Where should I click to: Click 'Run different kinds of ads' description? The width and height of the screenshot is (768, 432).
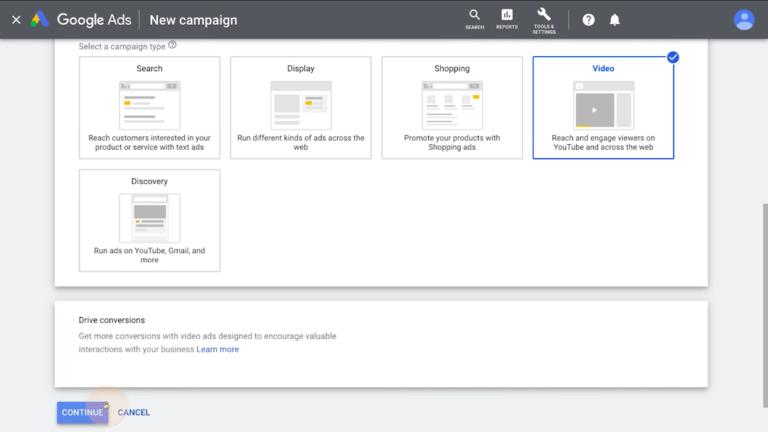tap(301, 143)
